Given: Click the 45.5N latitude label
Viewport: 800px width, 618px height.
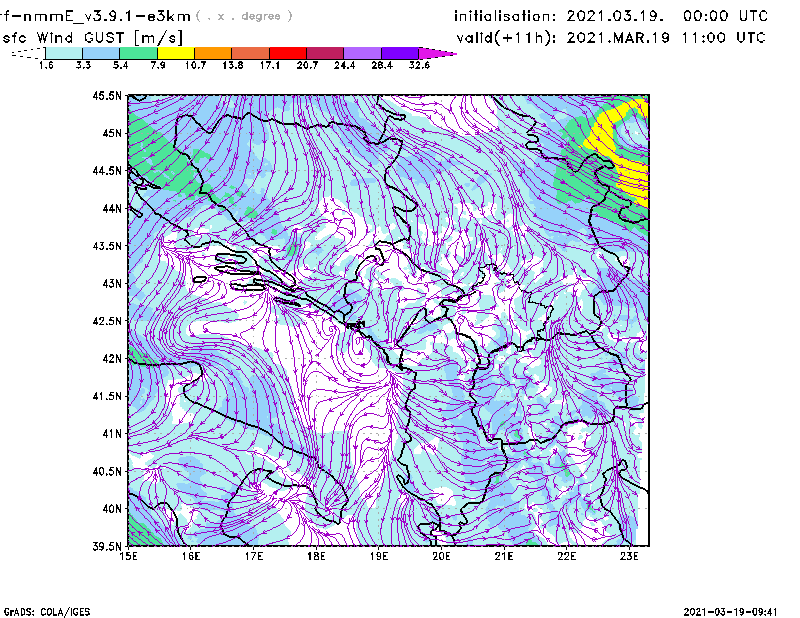Looking at the screenshot, I should [x=107, y=95].
